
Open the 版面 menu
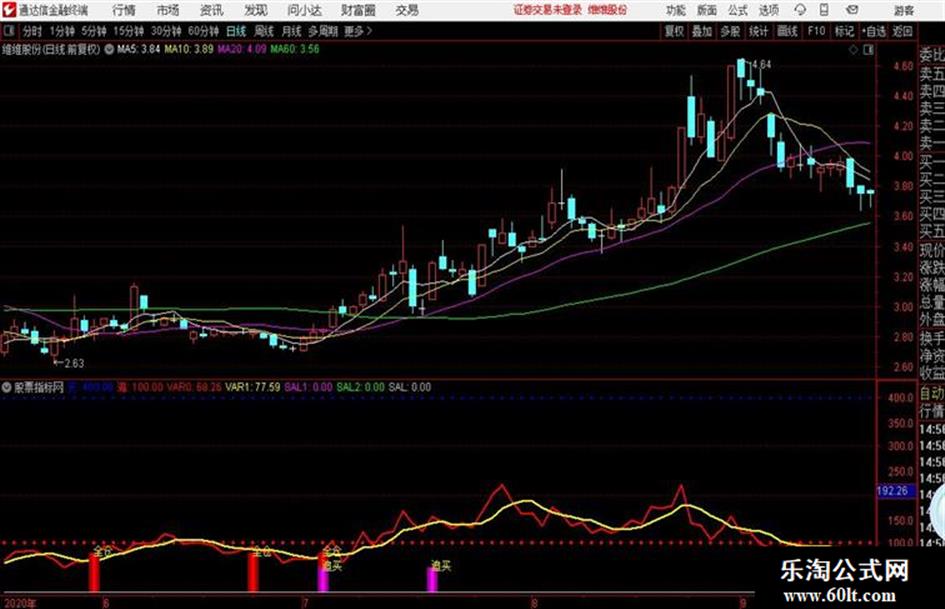click(707, 10)
